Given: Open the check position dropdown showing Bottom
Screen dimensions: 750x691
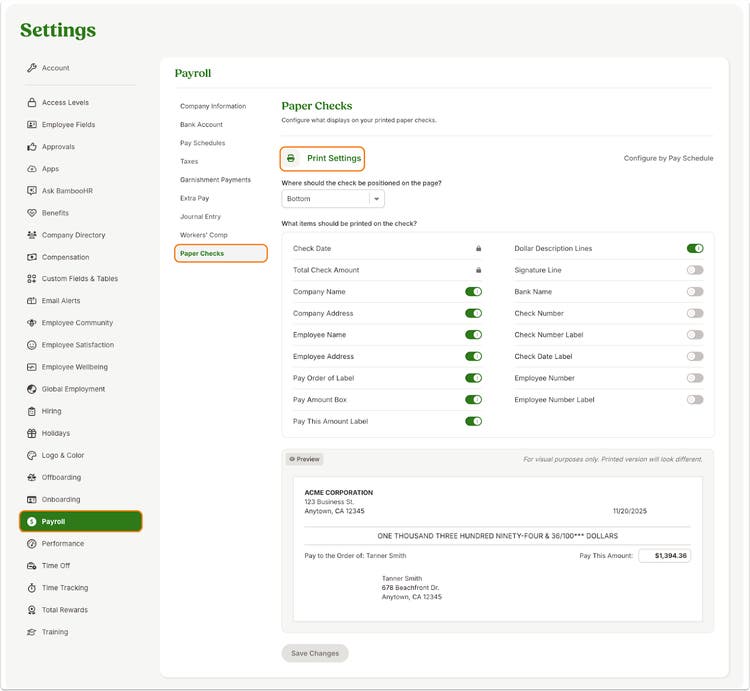Looking at the screenshot, I should tap(333, 199).
